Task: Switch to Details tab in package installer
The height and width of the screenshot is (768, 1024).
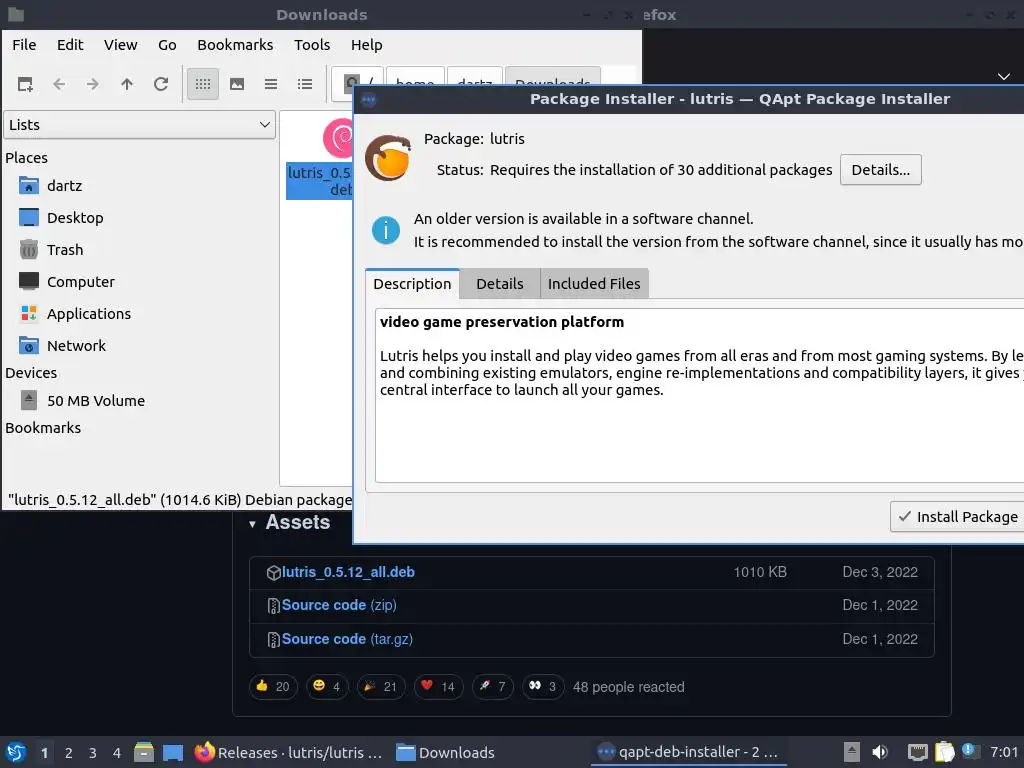Action: (x=500, y=284)
